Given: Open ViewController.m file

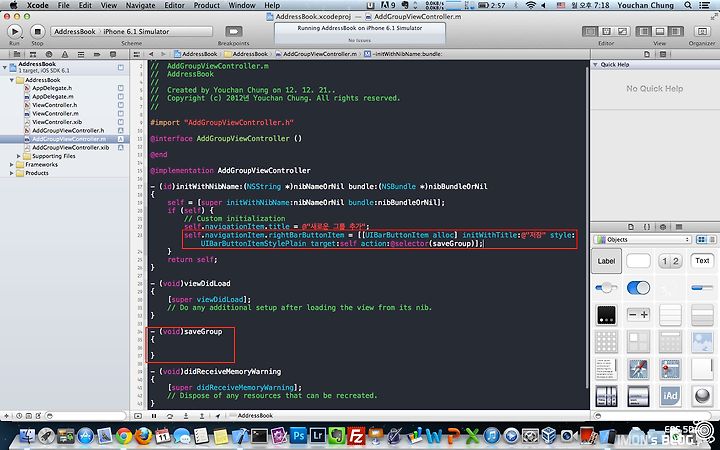Looking at the screenshot, I should tap(55, 113).
